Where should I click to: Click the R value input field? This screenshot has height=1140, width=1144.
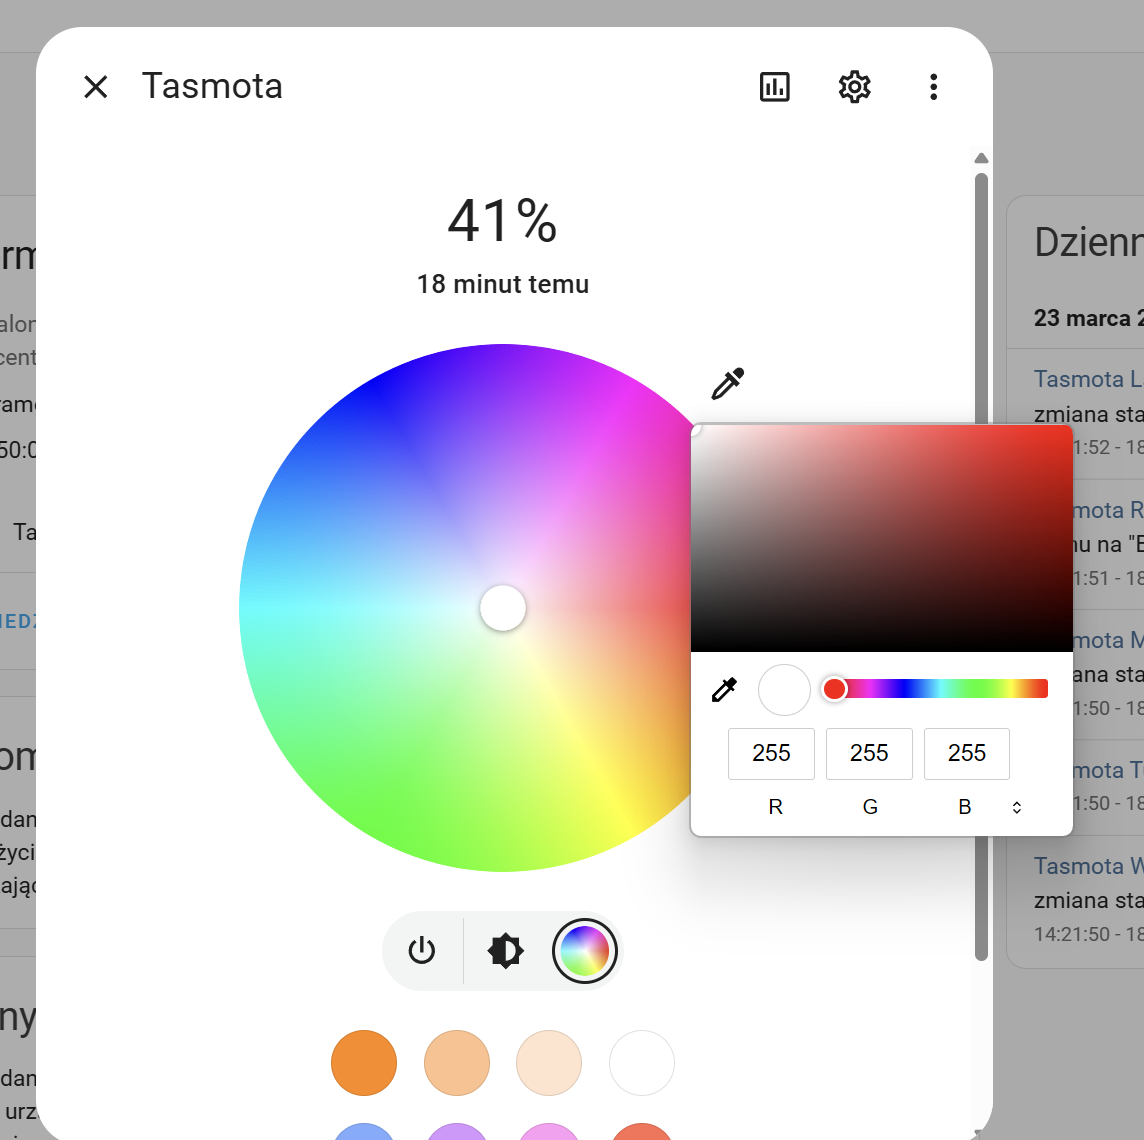click(x=771, y=753)
